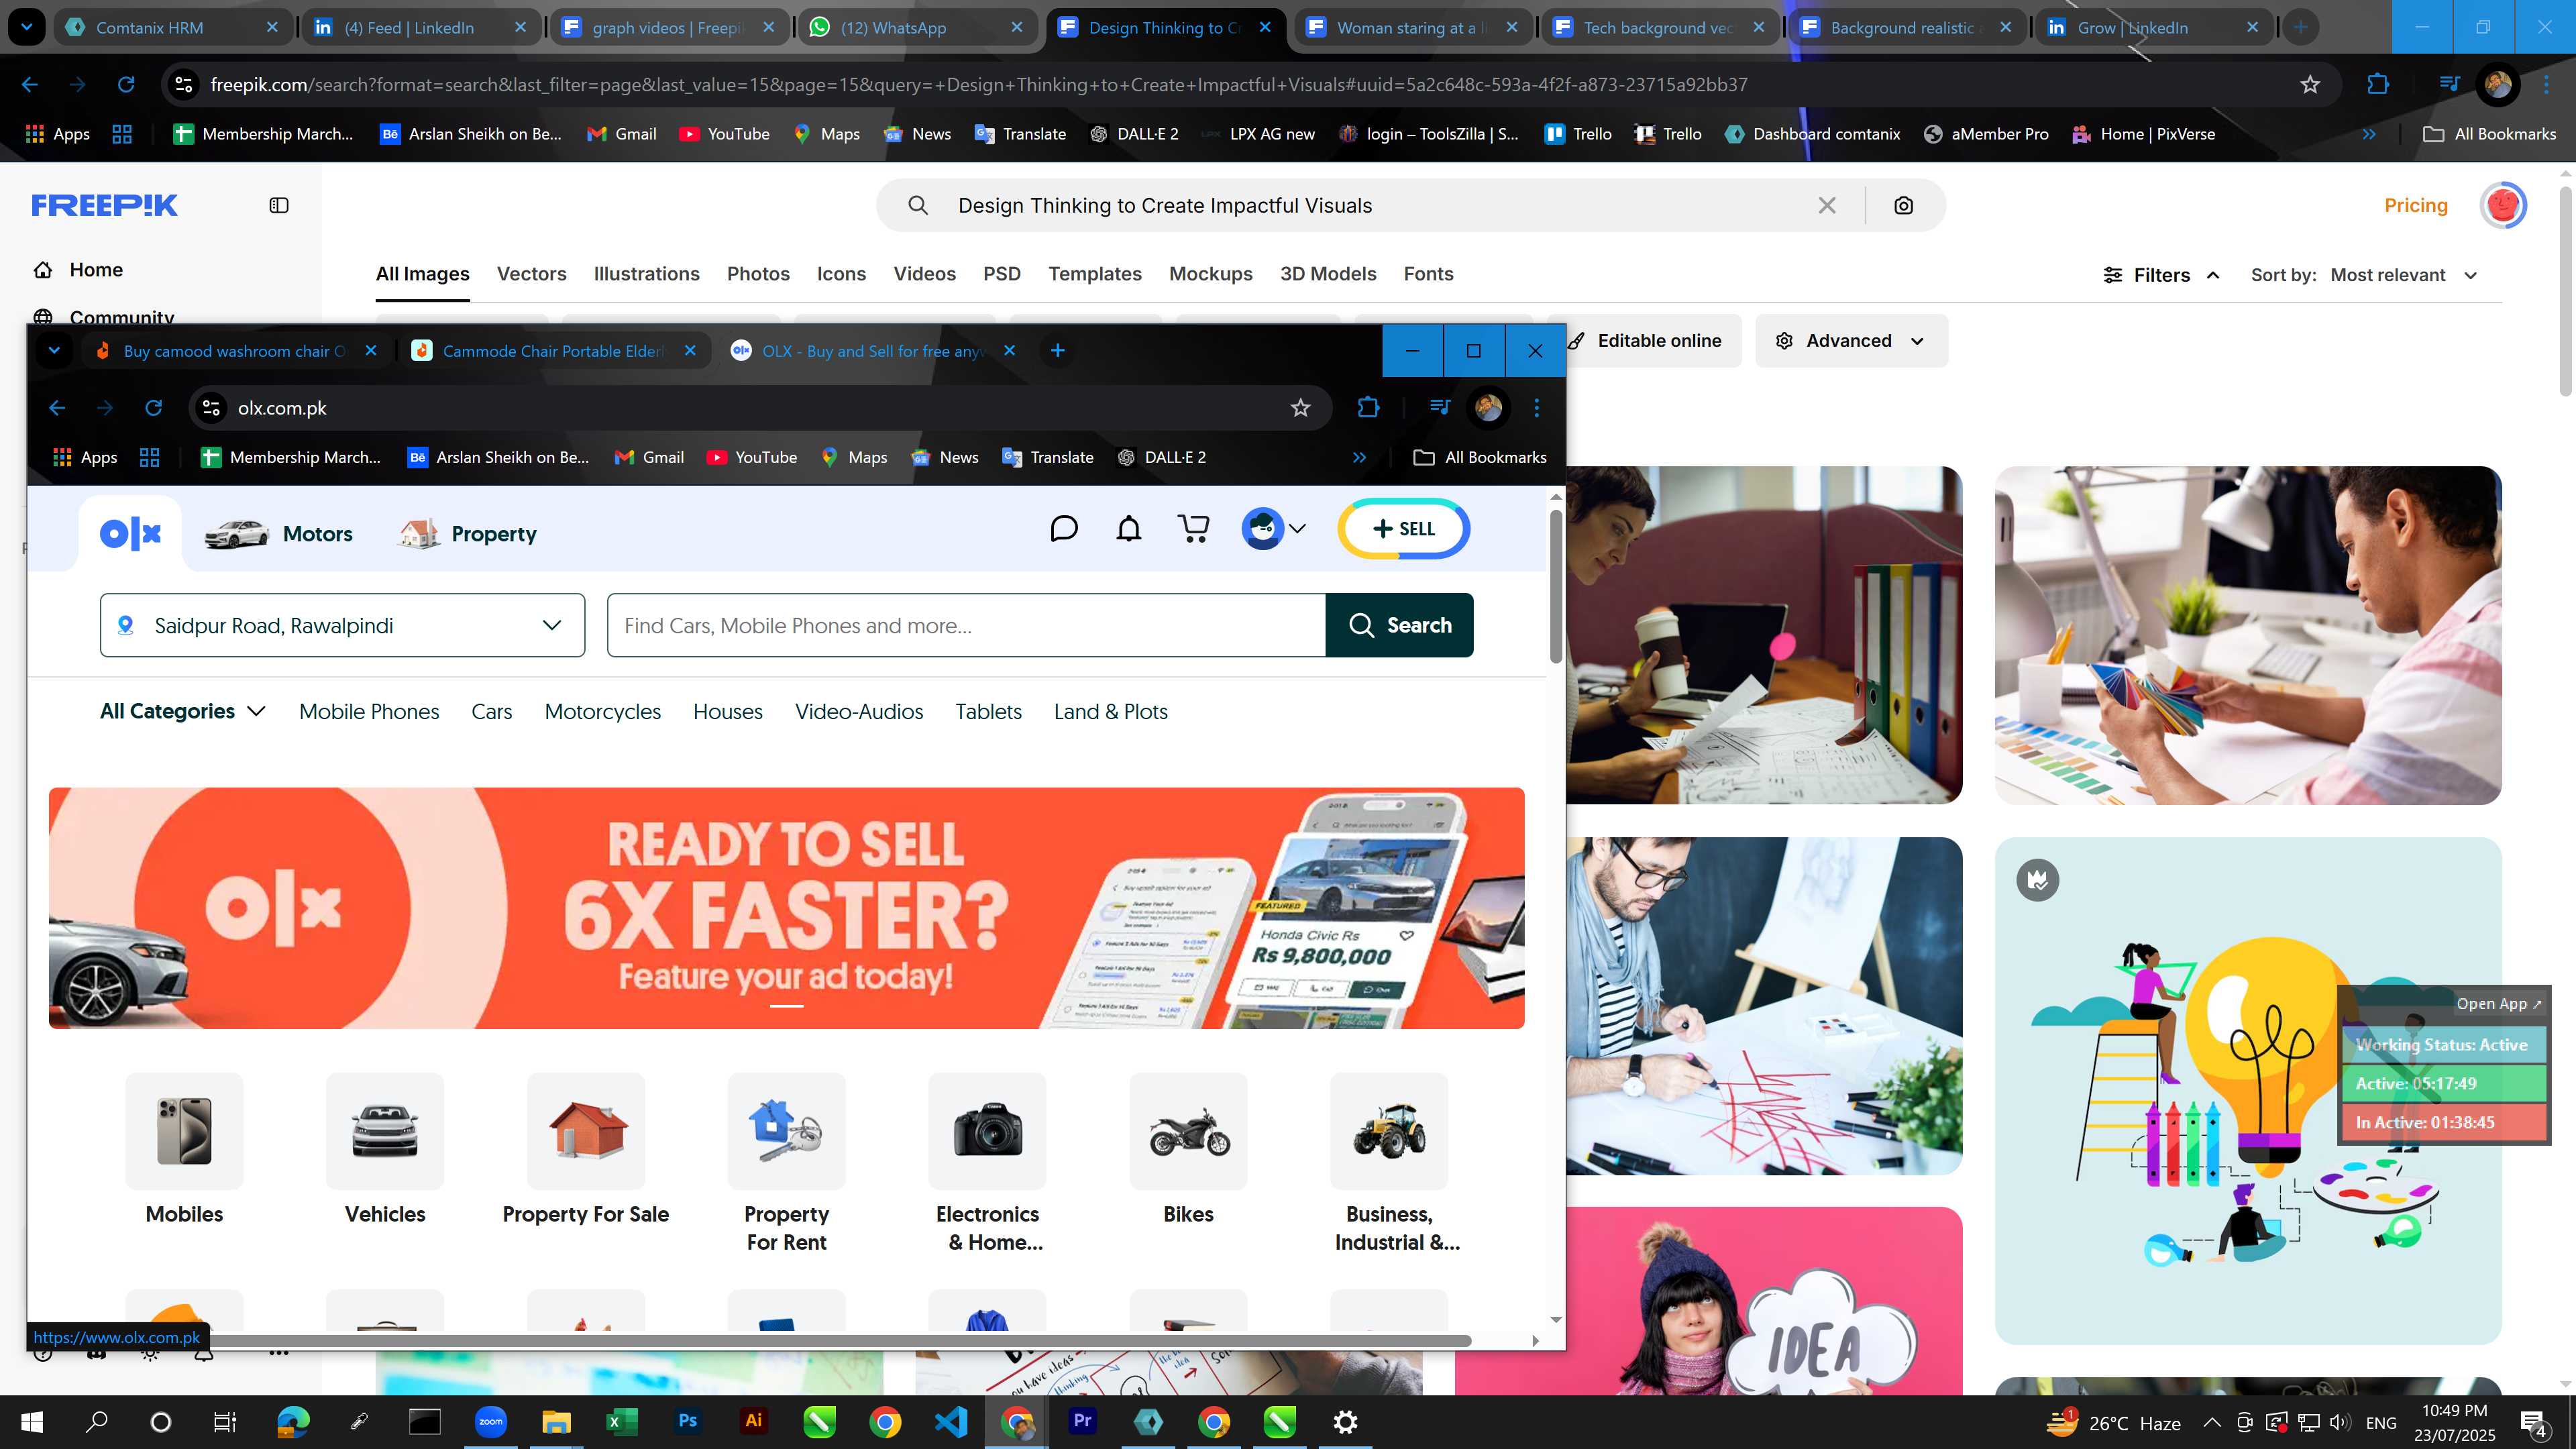The width and height of the screenshot is (2576, 1449).
Task: Bookmark olx.com.pk with the star icon
Action: coord(1300,407)
